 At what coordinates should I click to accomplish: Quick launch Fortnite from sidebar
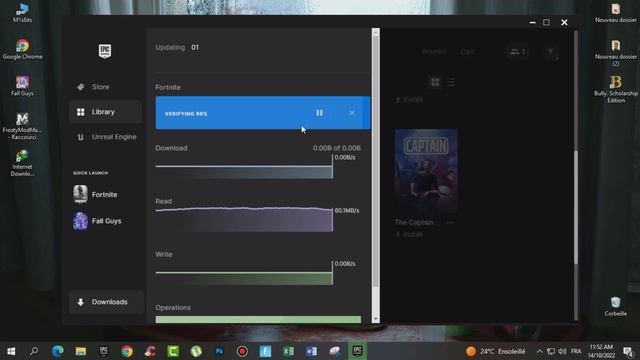click(x=96, y=194)
